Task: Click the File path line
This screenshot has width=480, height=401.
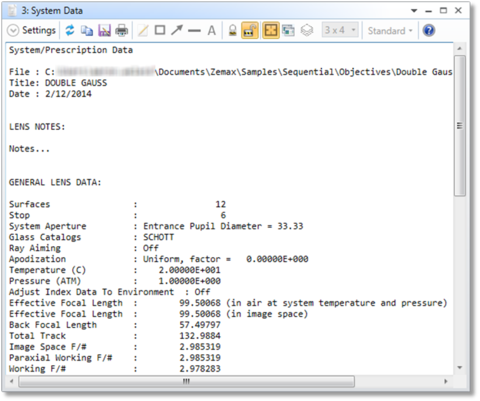Action: click(x=231, y=72)
